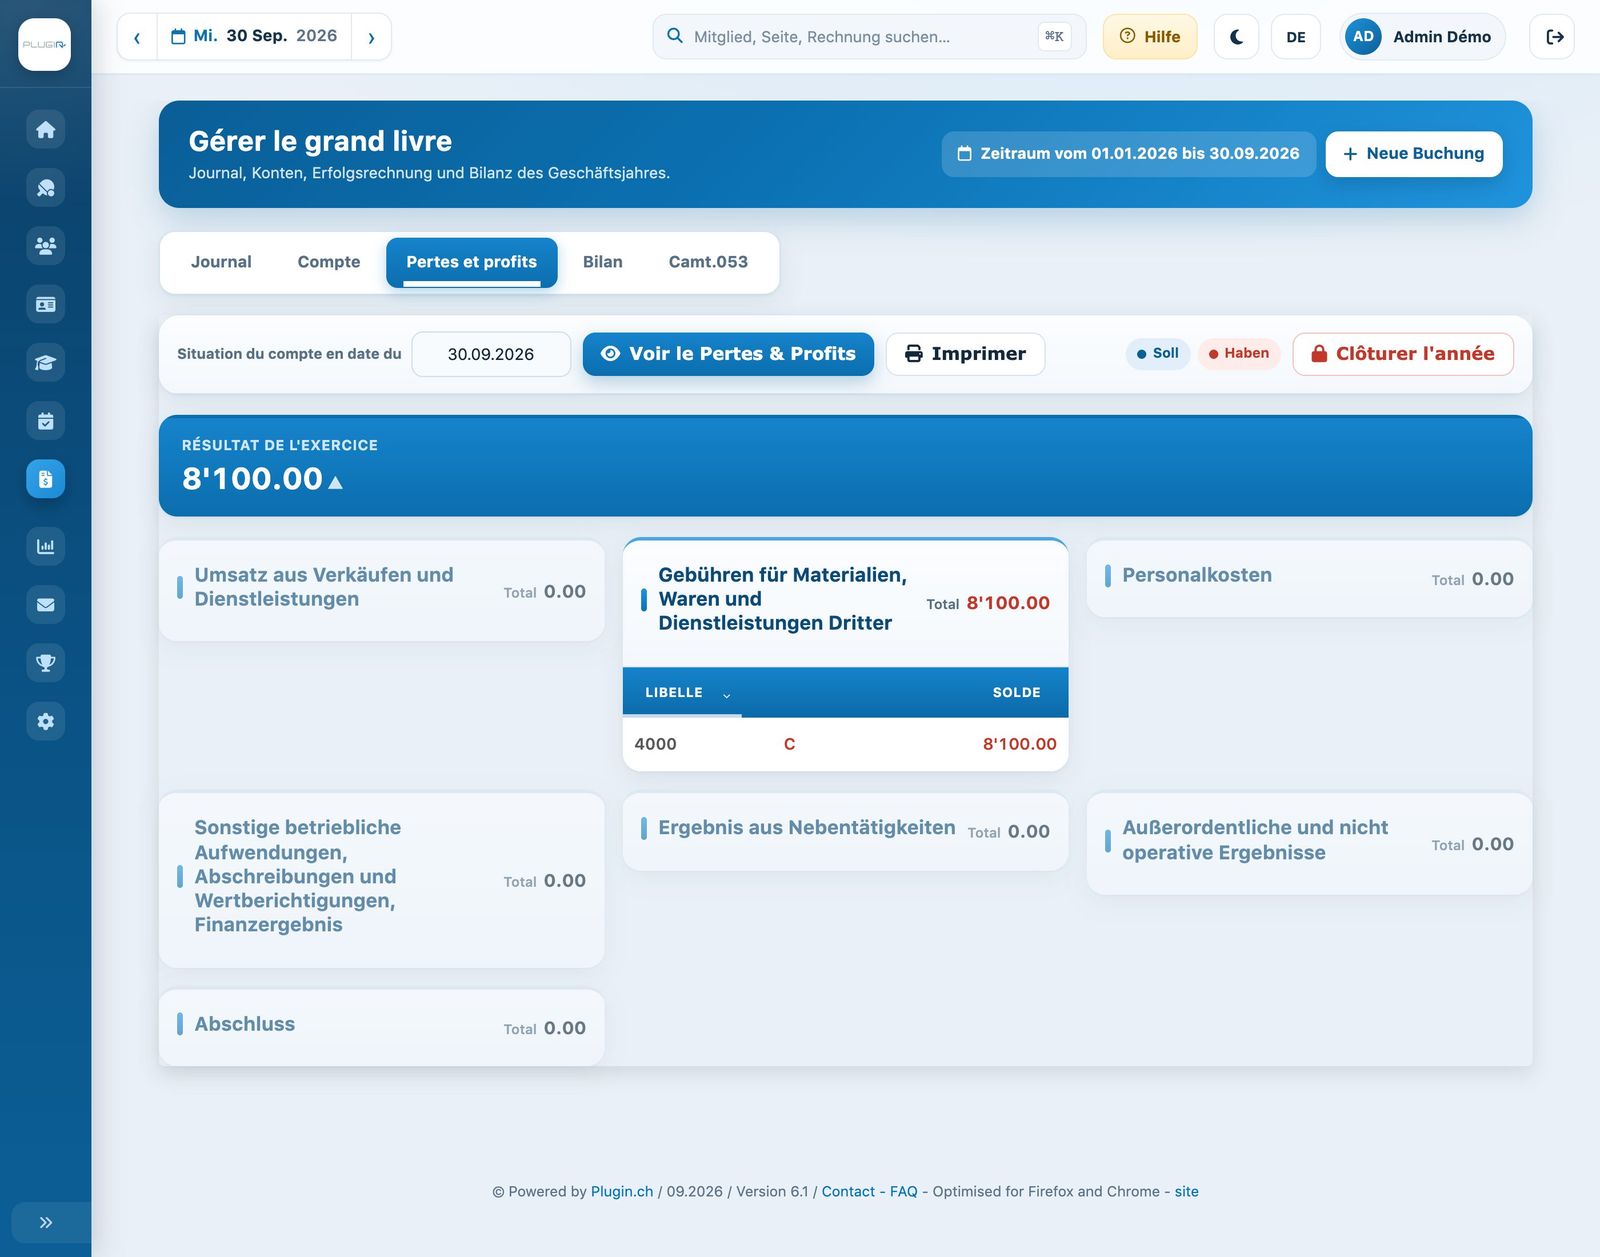Open the envelope mail sidebar icon
Image resolution: width=1600 pixels, height=1257 pixels.
pyautogui.click(x=45, y=604)
